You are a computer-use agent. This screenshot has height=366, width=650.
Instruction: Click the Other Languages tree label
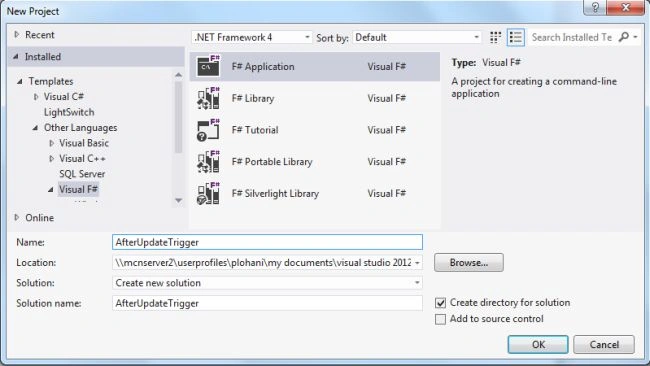point(80,128)
